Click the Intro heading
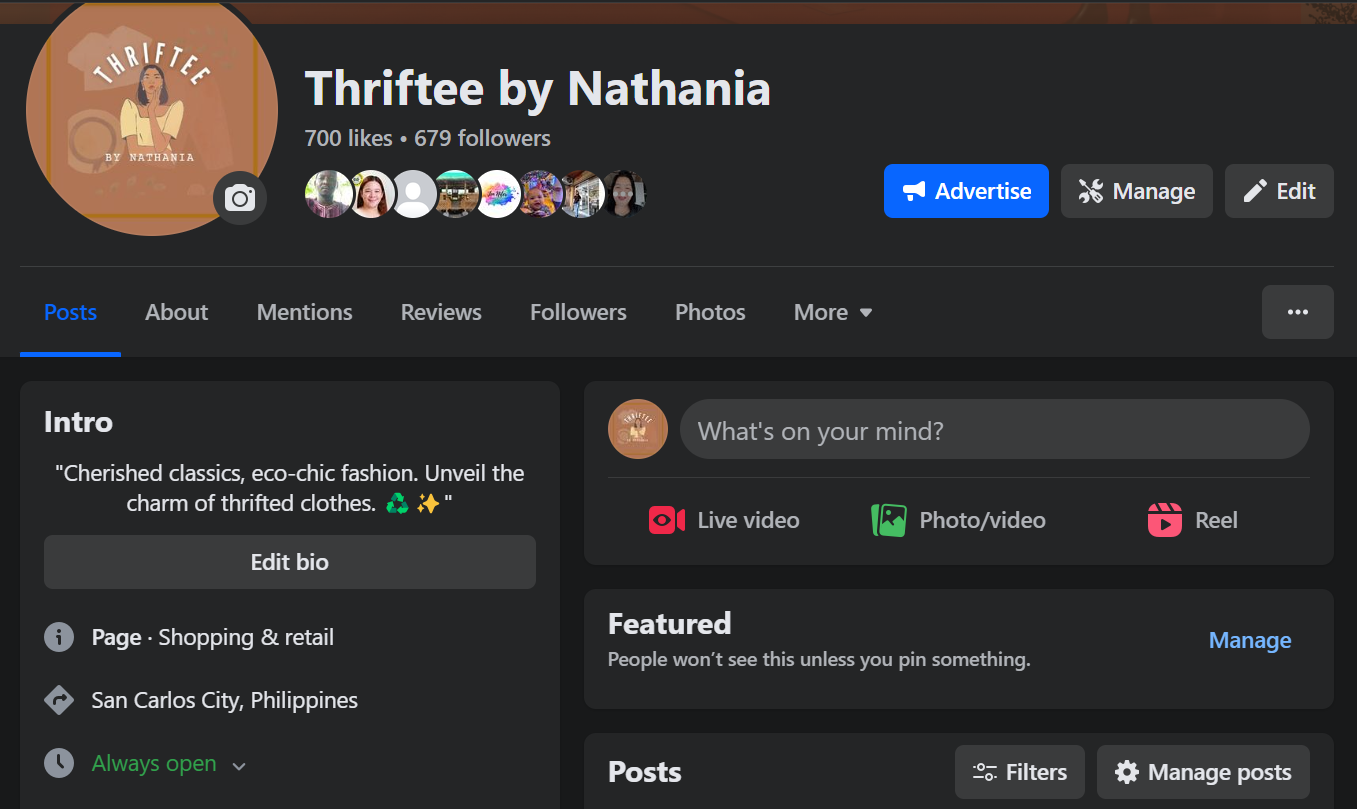The width and height of the screenshot is (1357, 809). click(x=78, y=422)
